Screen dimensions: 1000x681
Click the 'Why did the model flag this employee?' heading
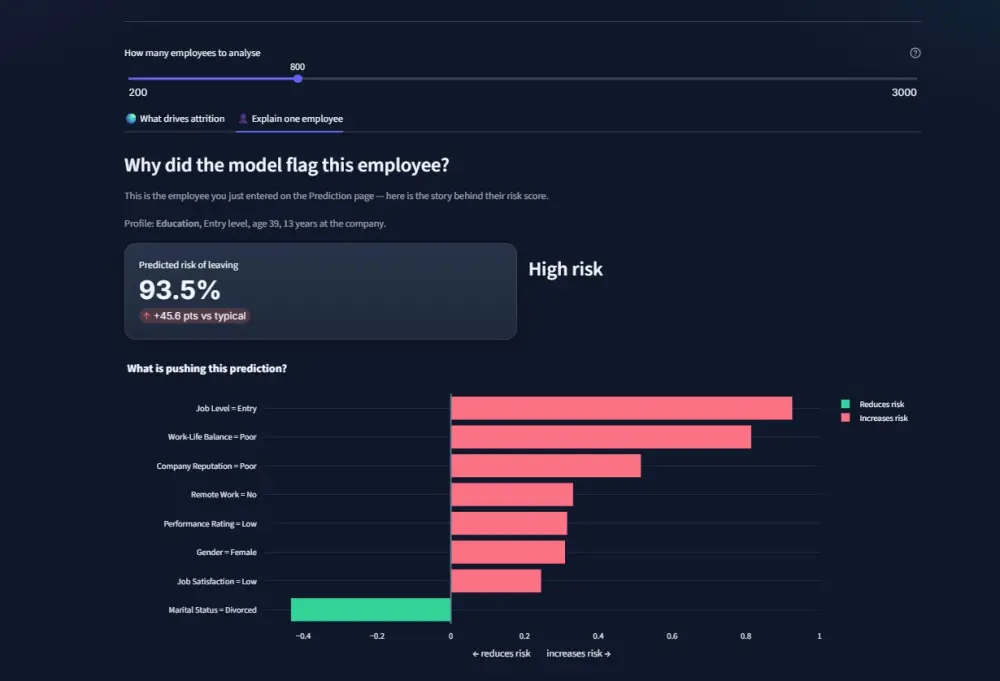click(286, 165)
